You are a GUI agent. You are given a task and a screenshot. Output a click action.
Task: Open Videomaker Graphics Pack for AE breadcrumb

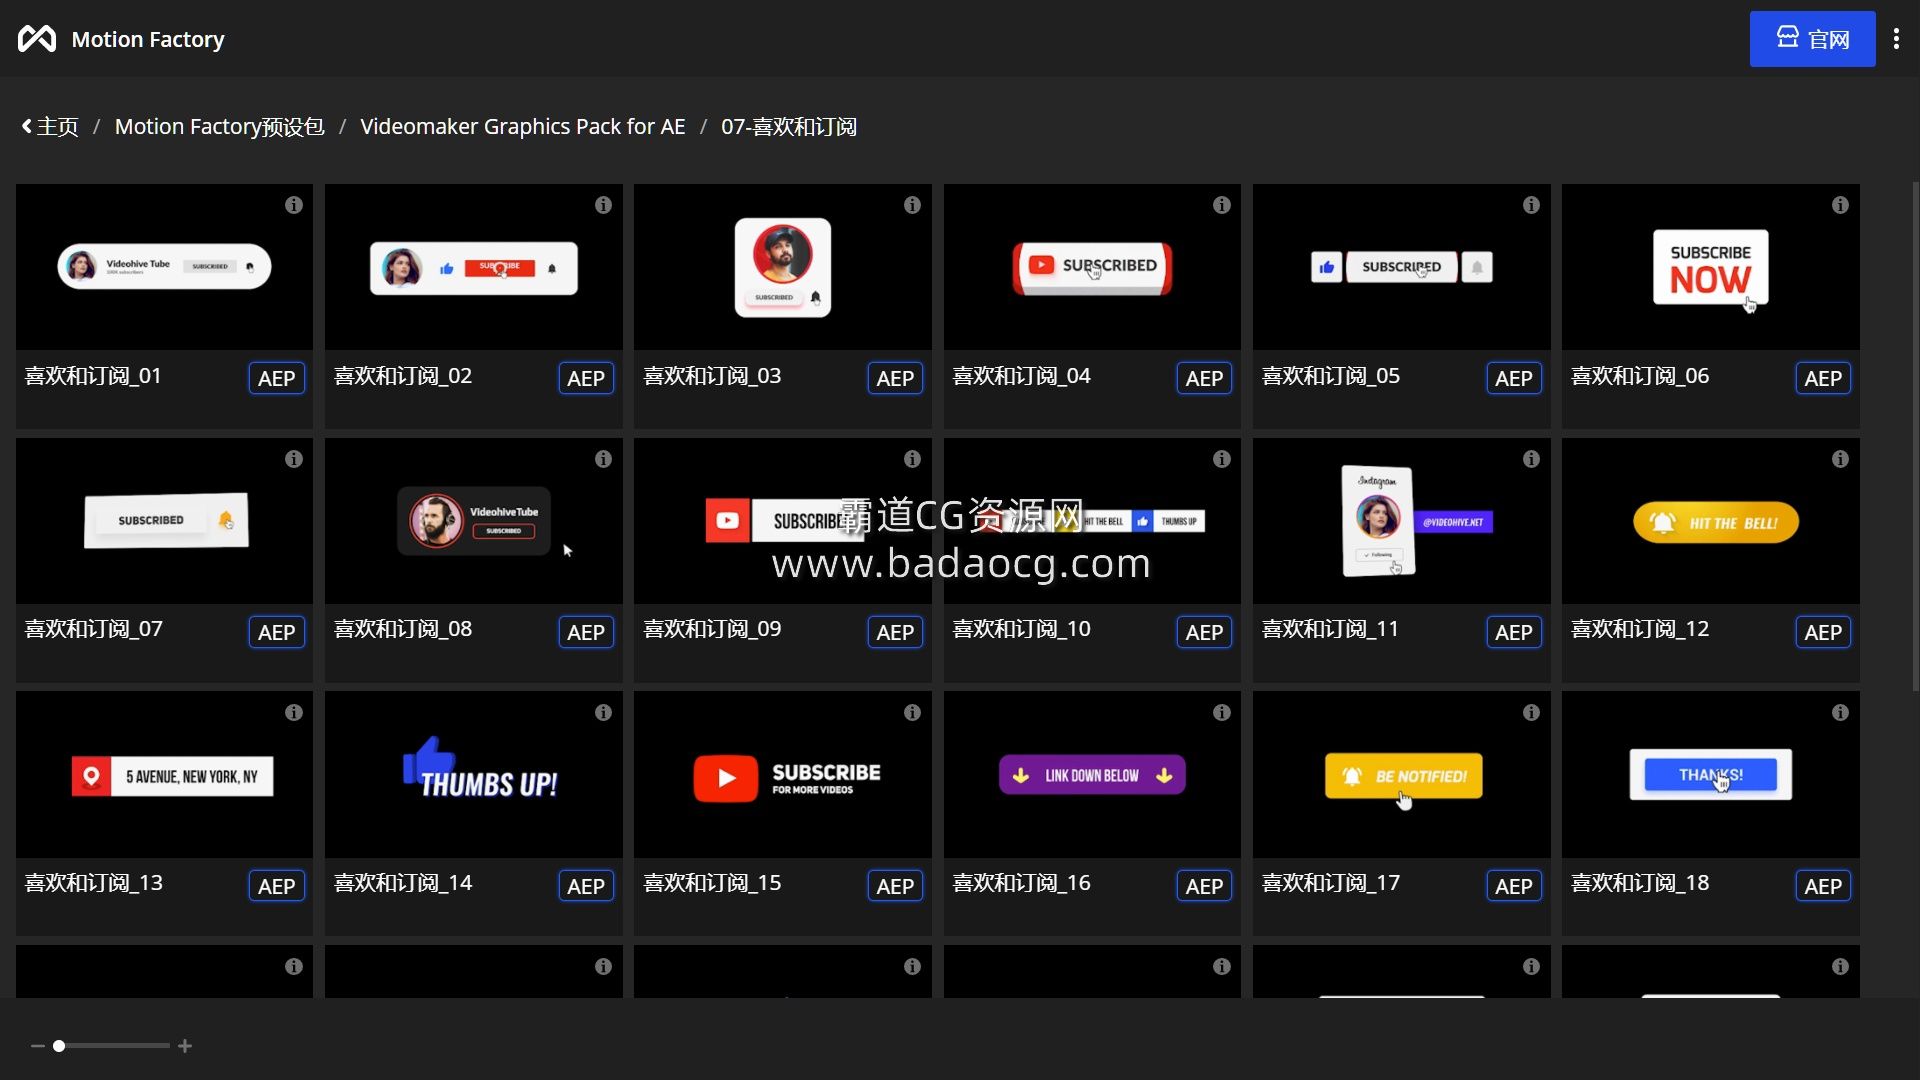click(523, 127)
